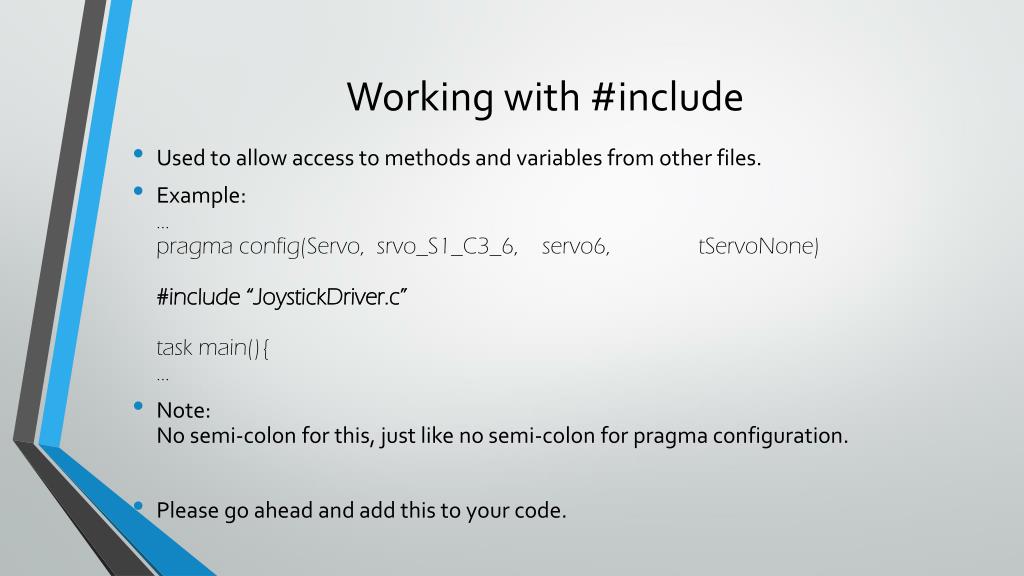This screenshot has width=1024, height=576.
Task: Click the "Note:" heading text
Action: tap(184, 410)
